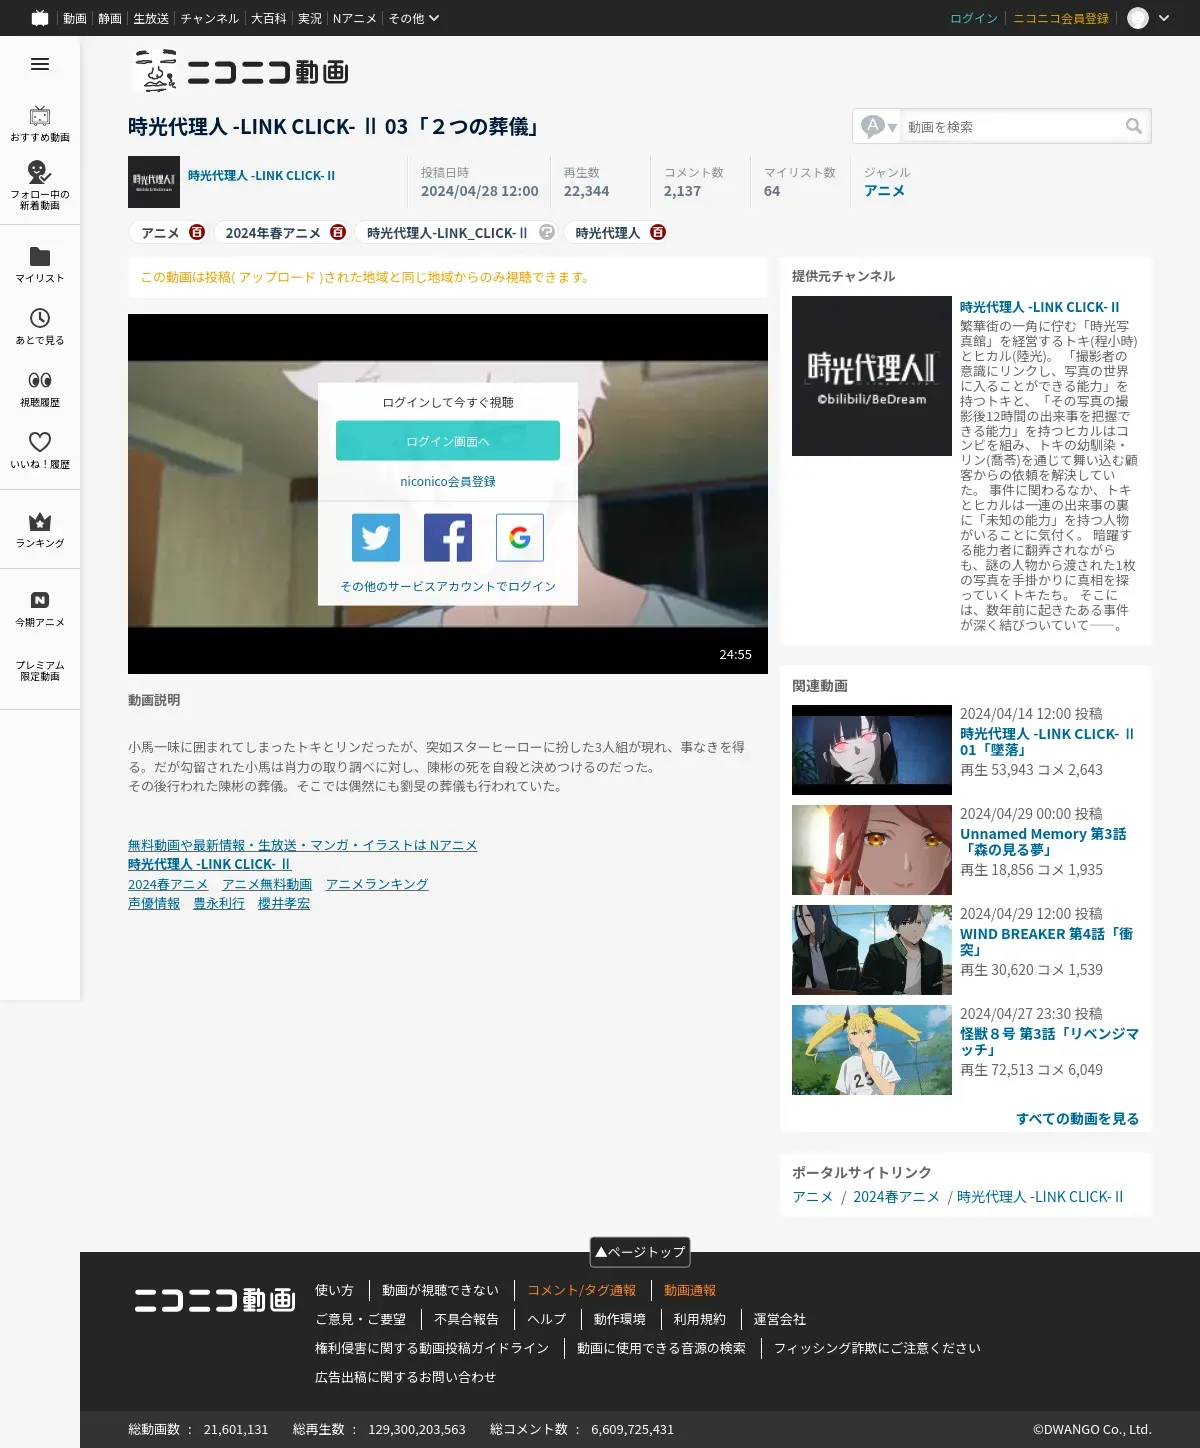Expand the その他 menu in the top bar
The image size is (1200, 1448).
point(413,18)
